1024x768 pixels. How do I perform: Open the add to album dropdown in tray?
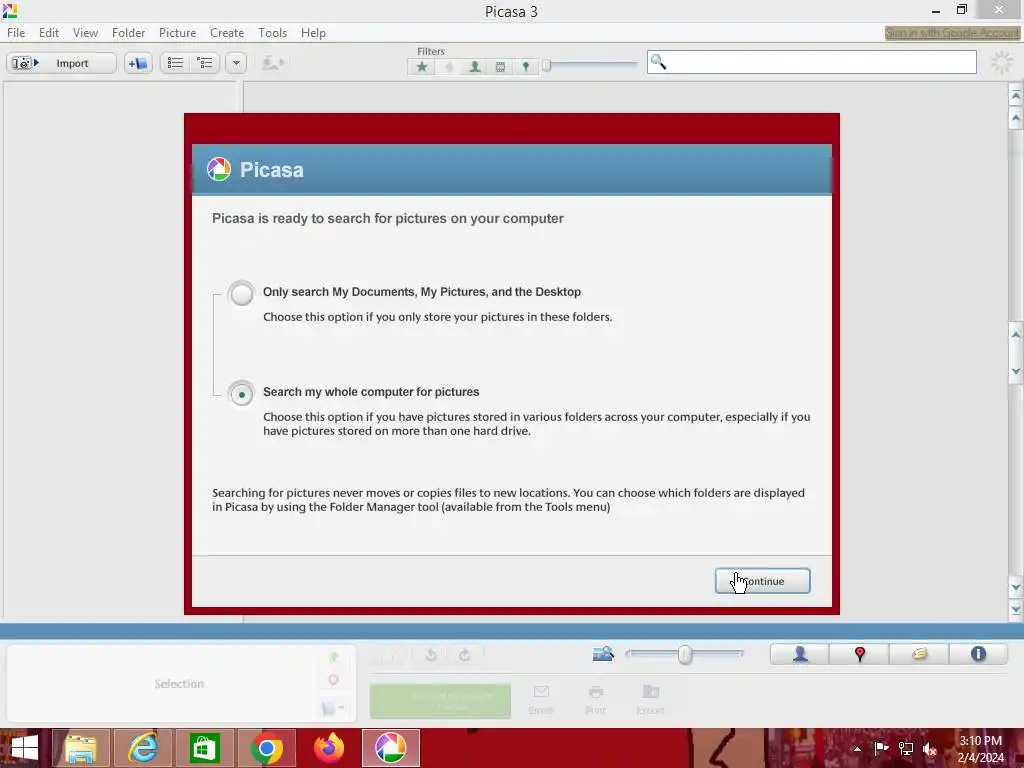[333, 709]
